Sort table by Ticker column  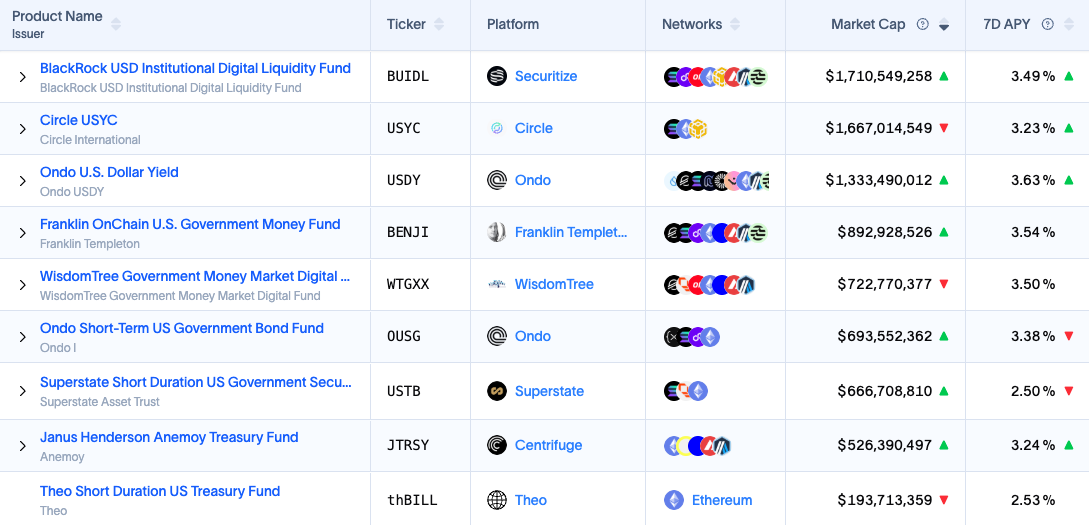[x=439, y=24]
